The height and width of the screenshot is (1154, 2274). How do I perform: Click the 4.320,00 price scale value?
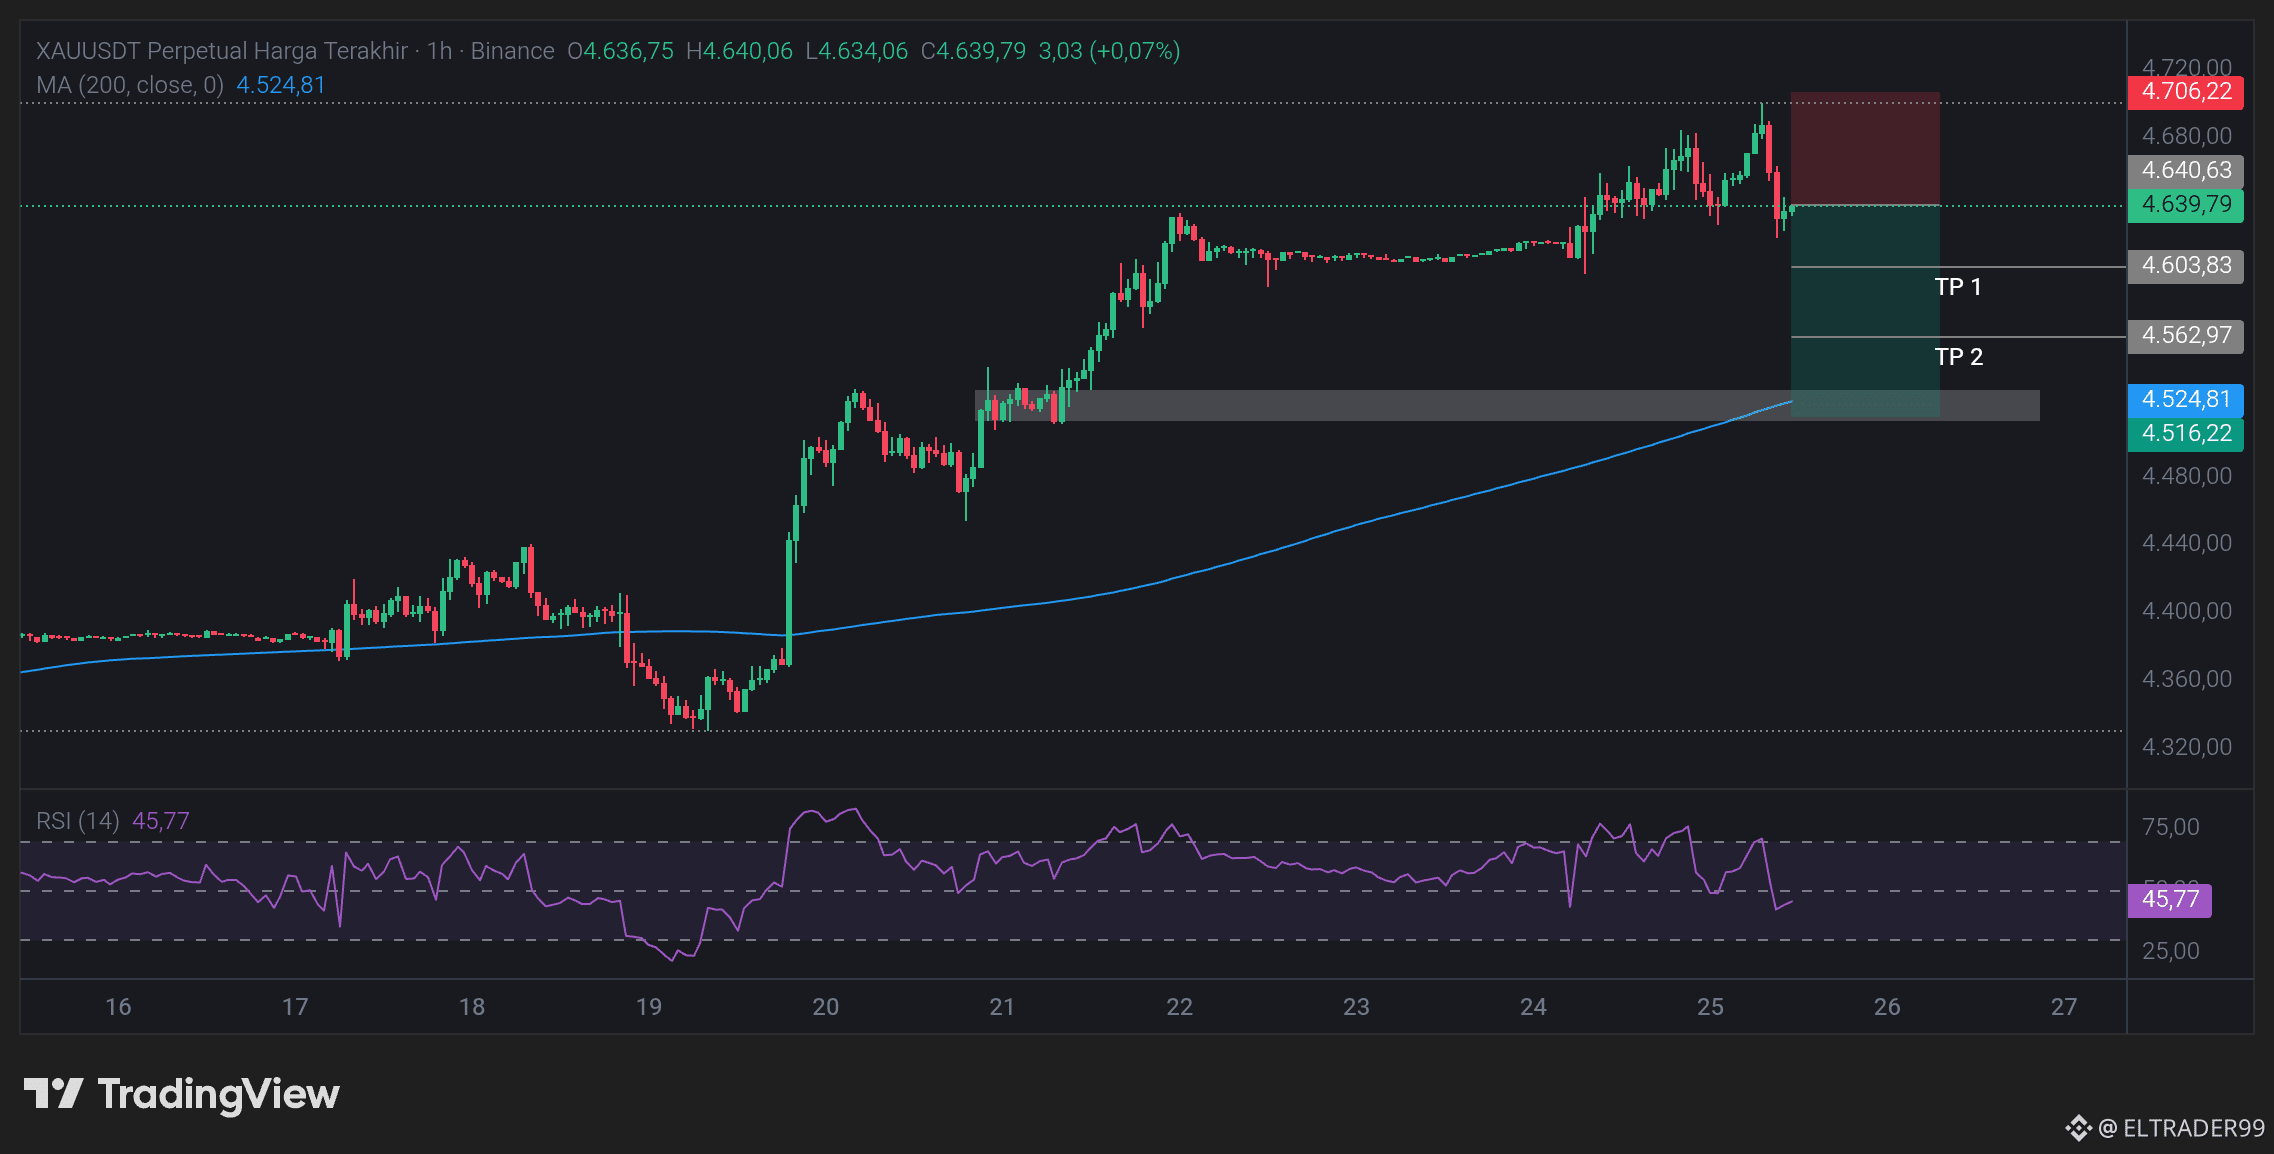(2186, 747)
